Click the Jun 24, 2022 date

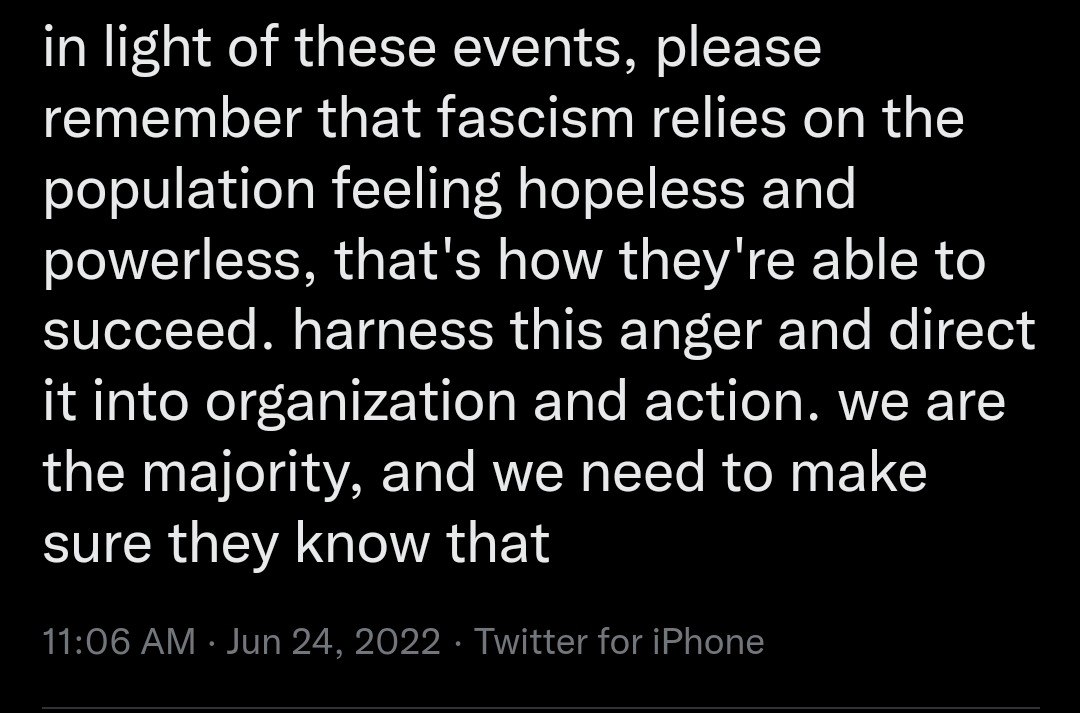334,642
